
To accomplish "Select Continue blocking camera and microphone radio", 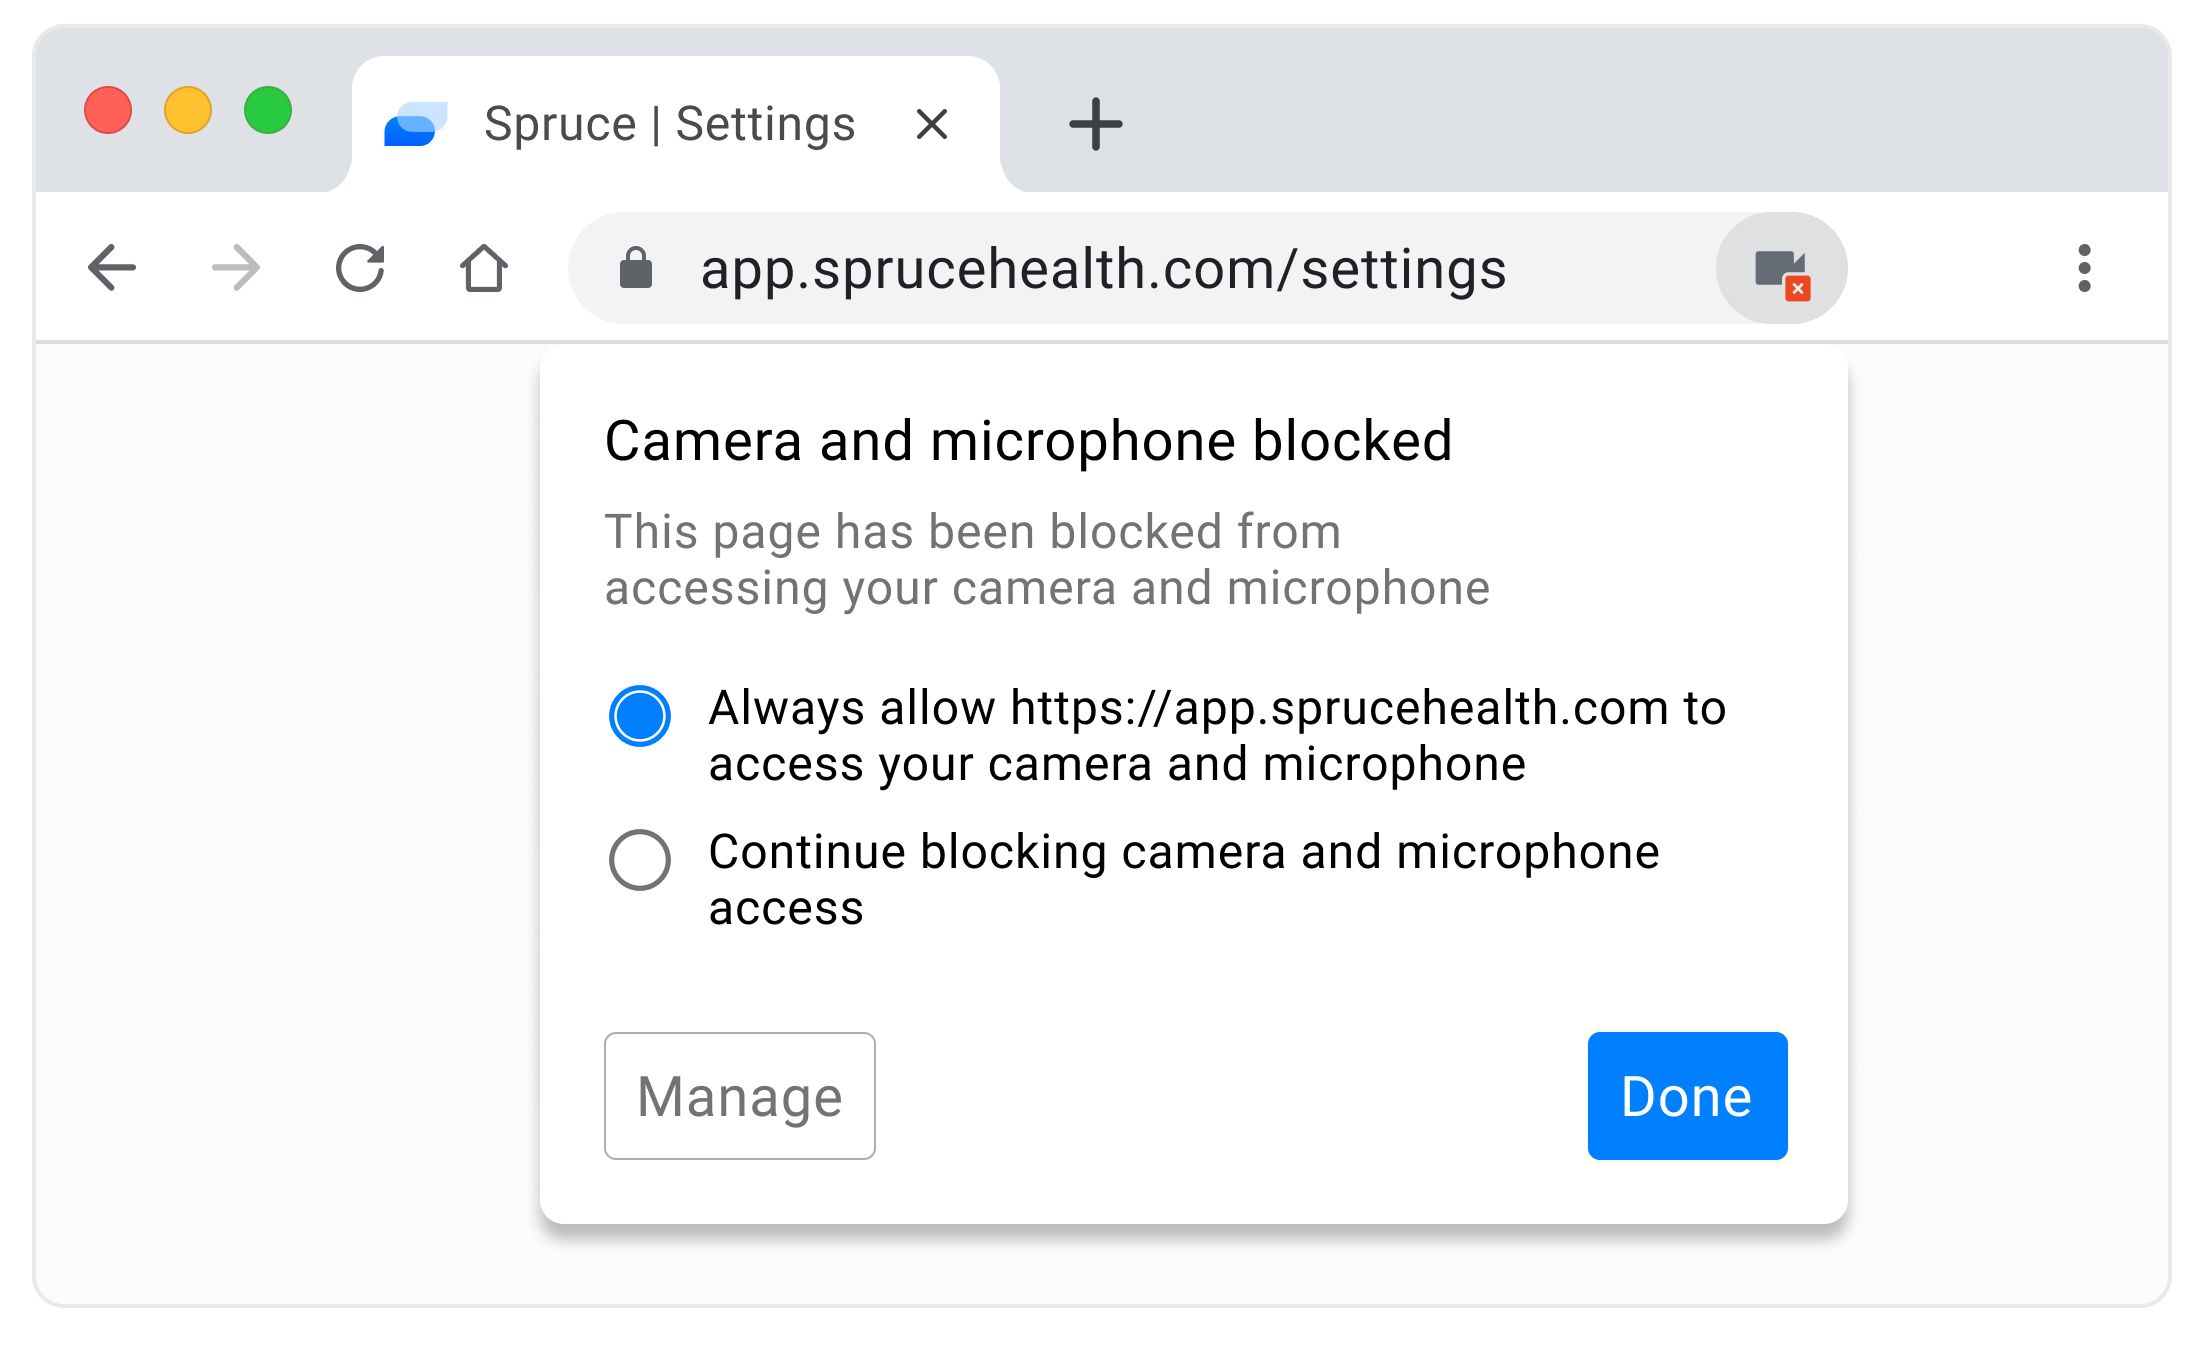I will pos(640,860).
